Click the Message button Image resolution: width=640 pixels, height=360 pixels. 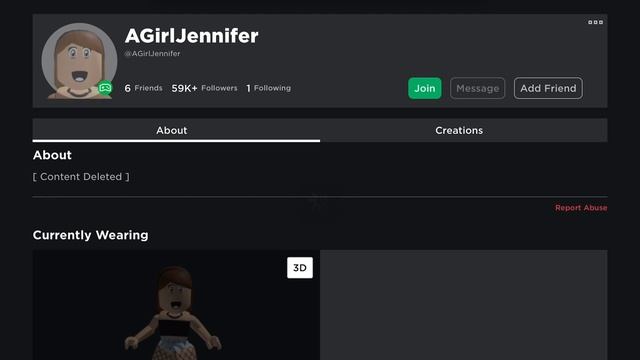(478, 88)
